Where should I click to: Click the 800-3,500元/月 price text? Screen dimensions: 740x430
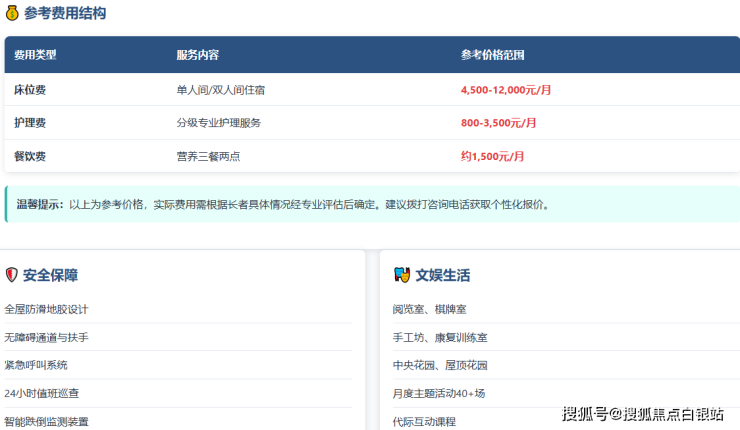pos(498,123)
